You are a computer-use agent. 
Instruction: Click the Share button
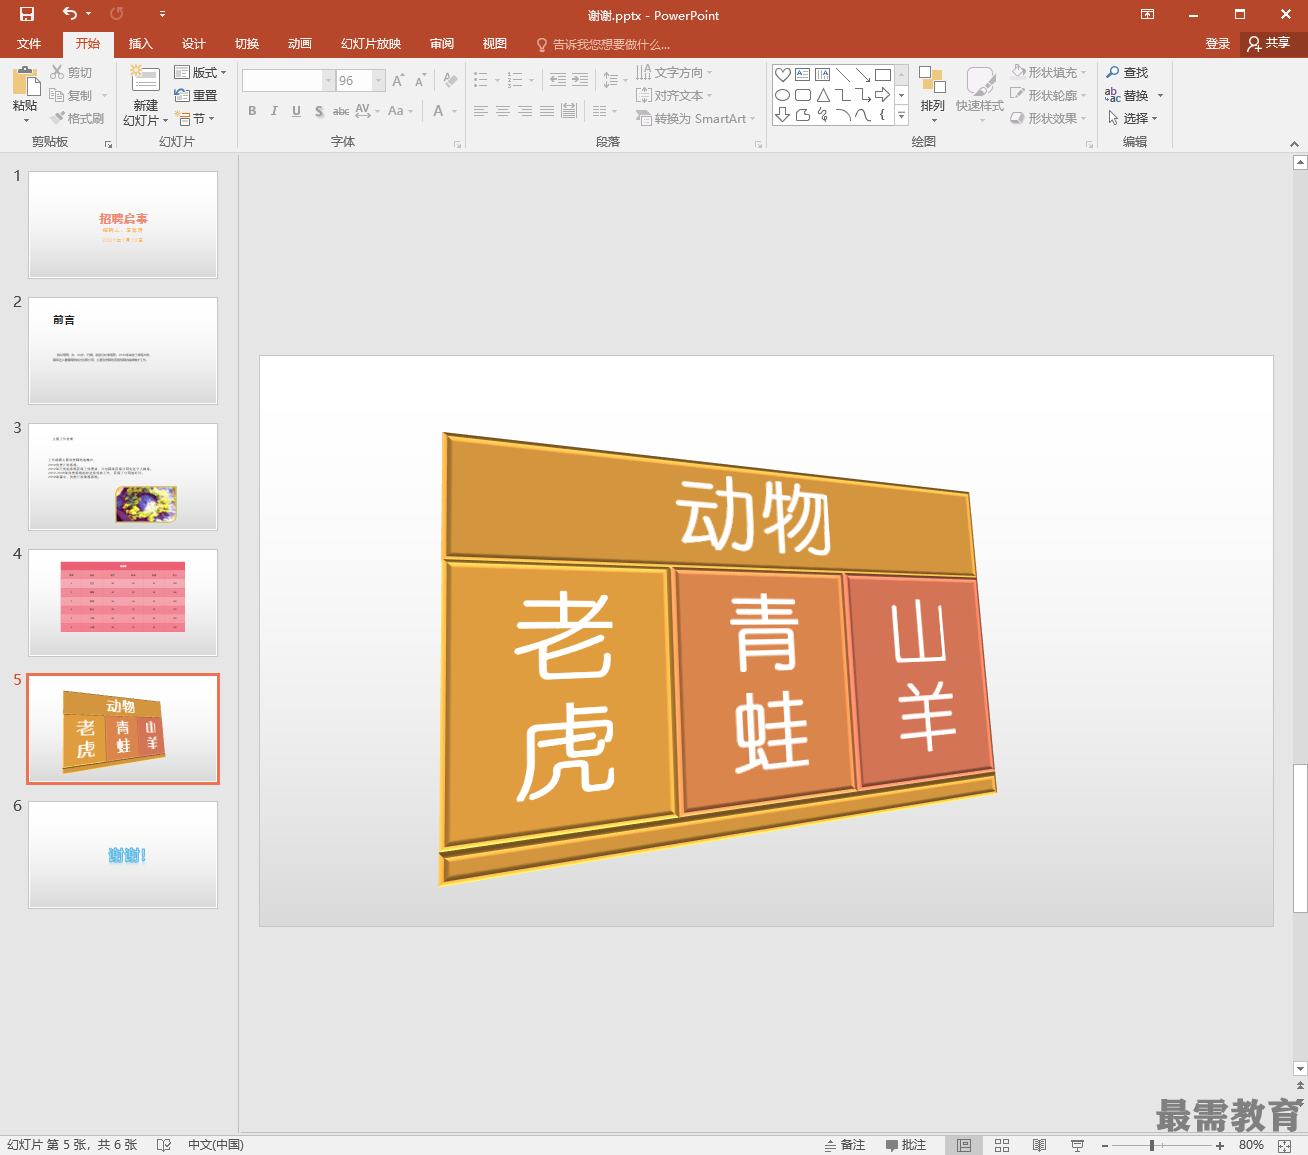tap(1269, 44)
